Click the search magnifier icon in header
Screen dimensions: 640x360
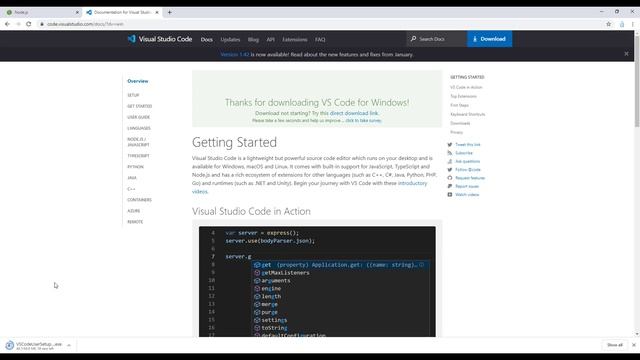pyautogui.click(x=413, y=39)
